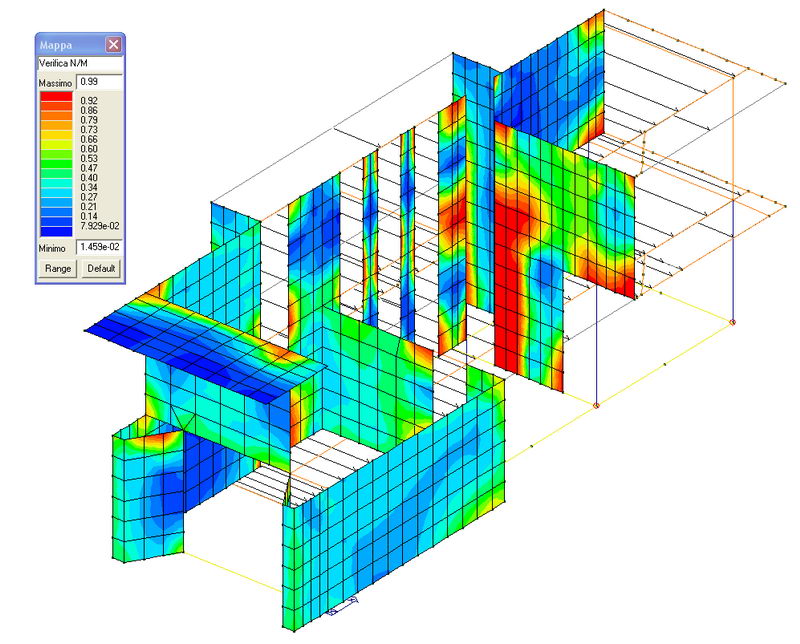The image size is (800, 644).
Task: Click the legend value 0.86
Action: pos(89,111)
